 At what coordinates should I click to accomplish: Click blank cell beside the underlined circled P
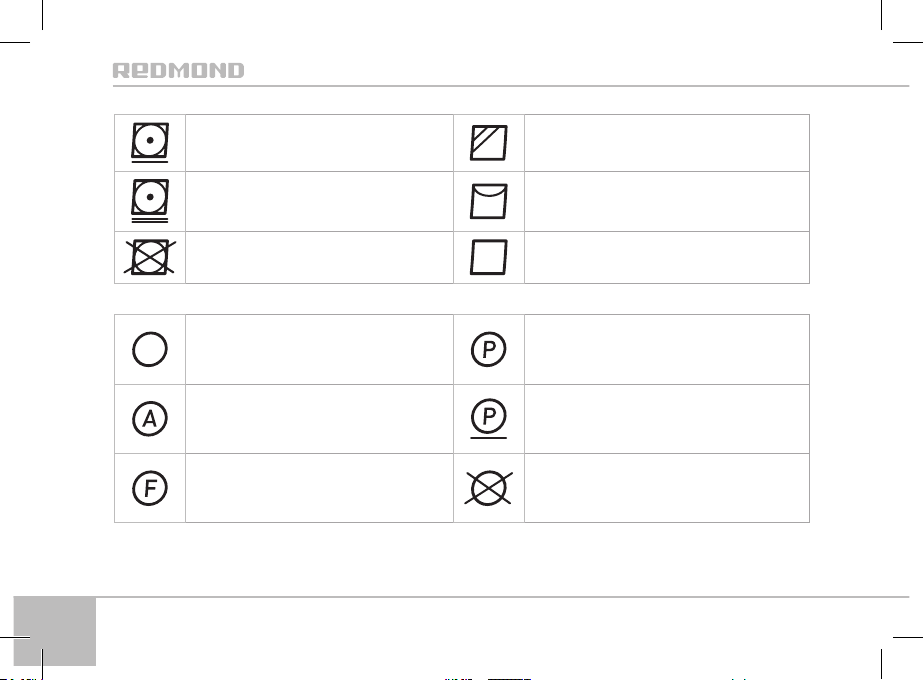coord(667,419)
